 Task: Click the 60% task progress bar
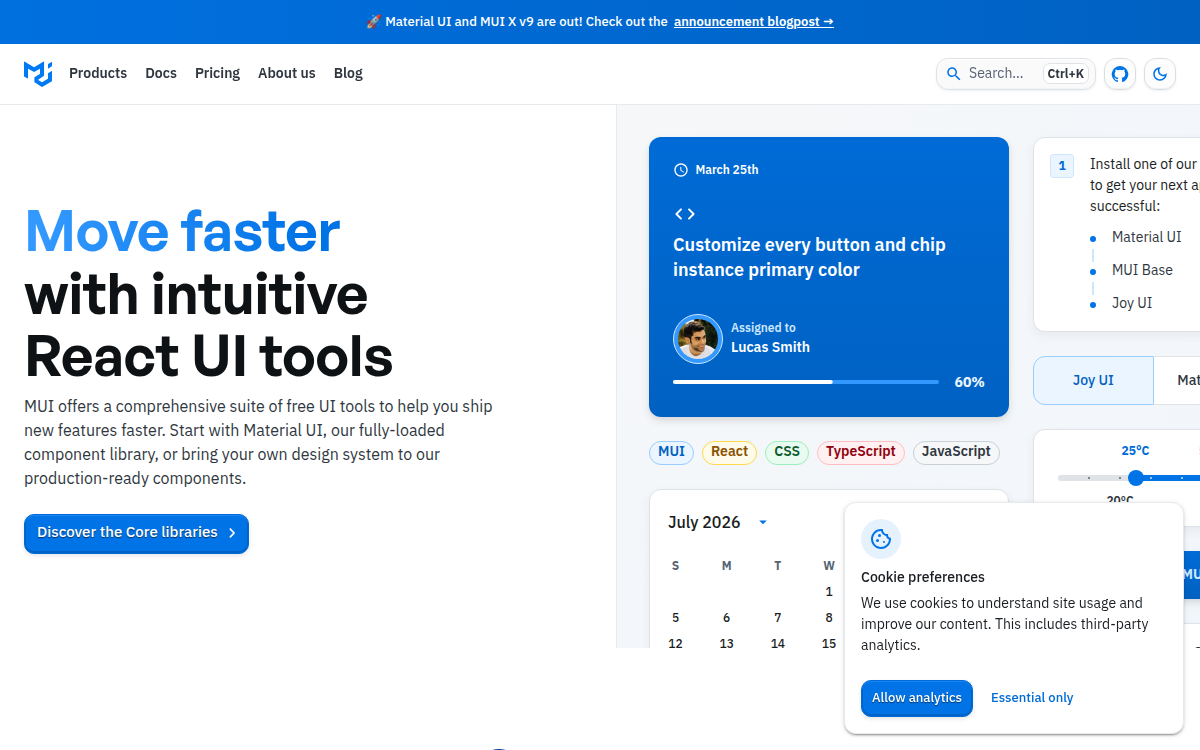point(806,382)
